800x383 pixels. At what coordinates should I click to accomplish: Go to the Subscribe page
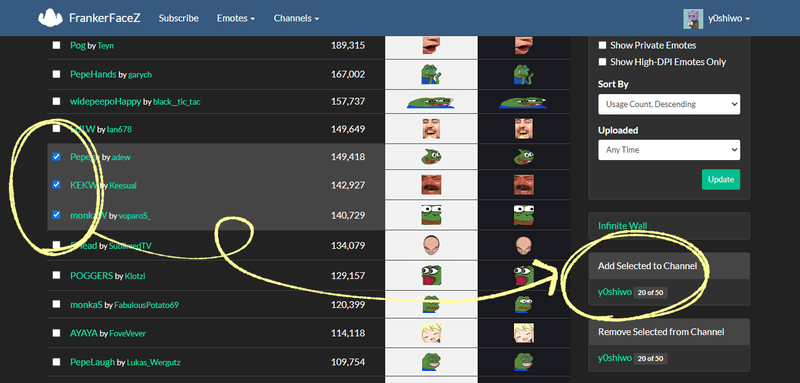pos(179,18)
